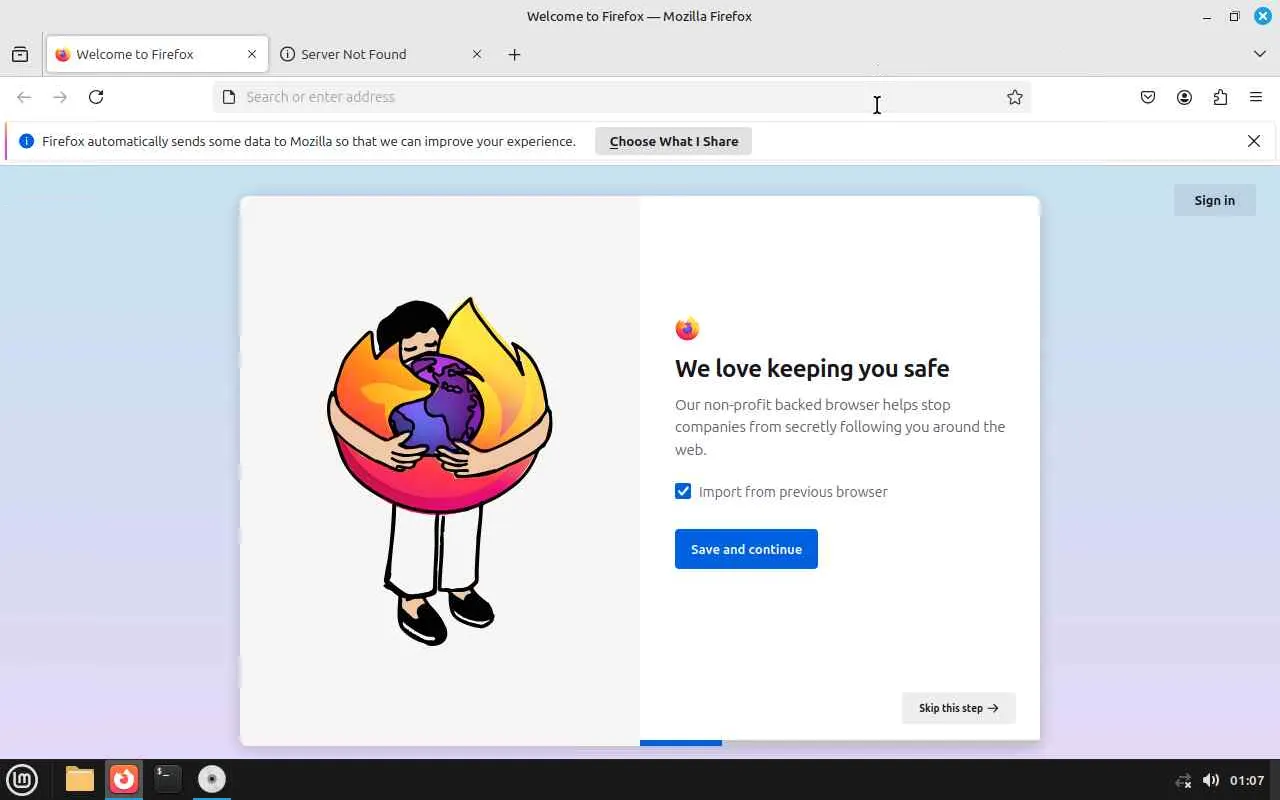Launch the file manager from the taskbar

tap(80, 779)
